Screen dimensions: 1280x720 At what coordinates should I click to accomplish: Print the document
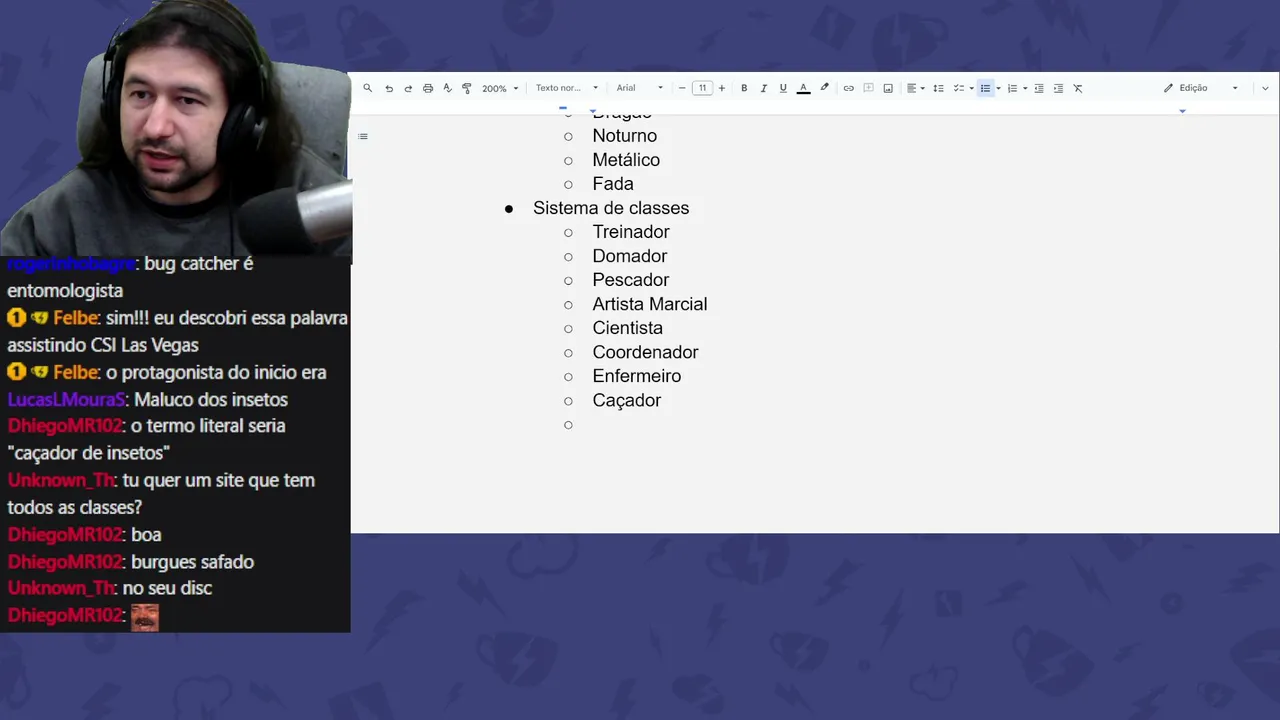[x=428, y=88]
